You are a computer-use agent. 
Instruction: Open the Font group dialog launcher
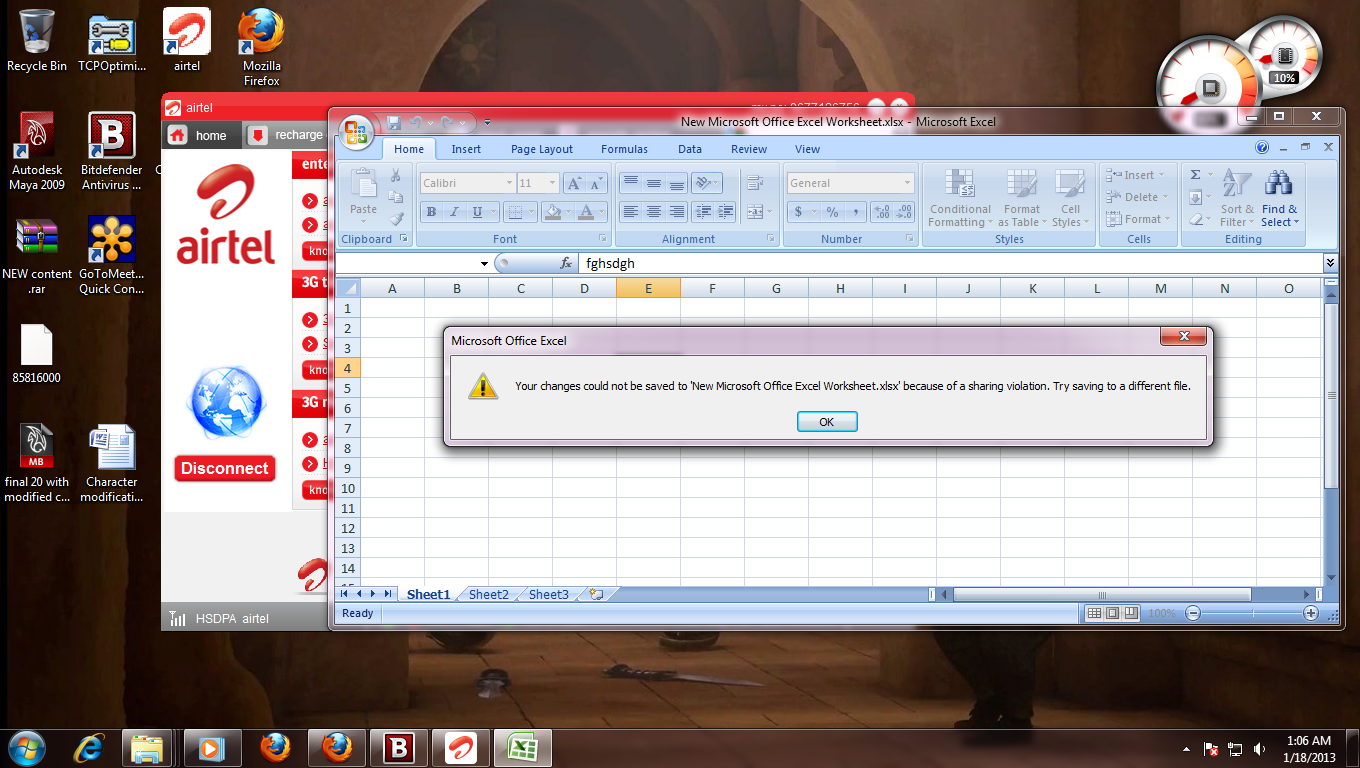click(603, 239)
